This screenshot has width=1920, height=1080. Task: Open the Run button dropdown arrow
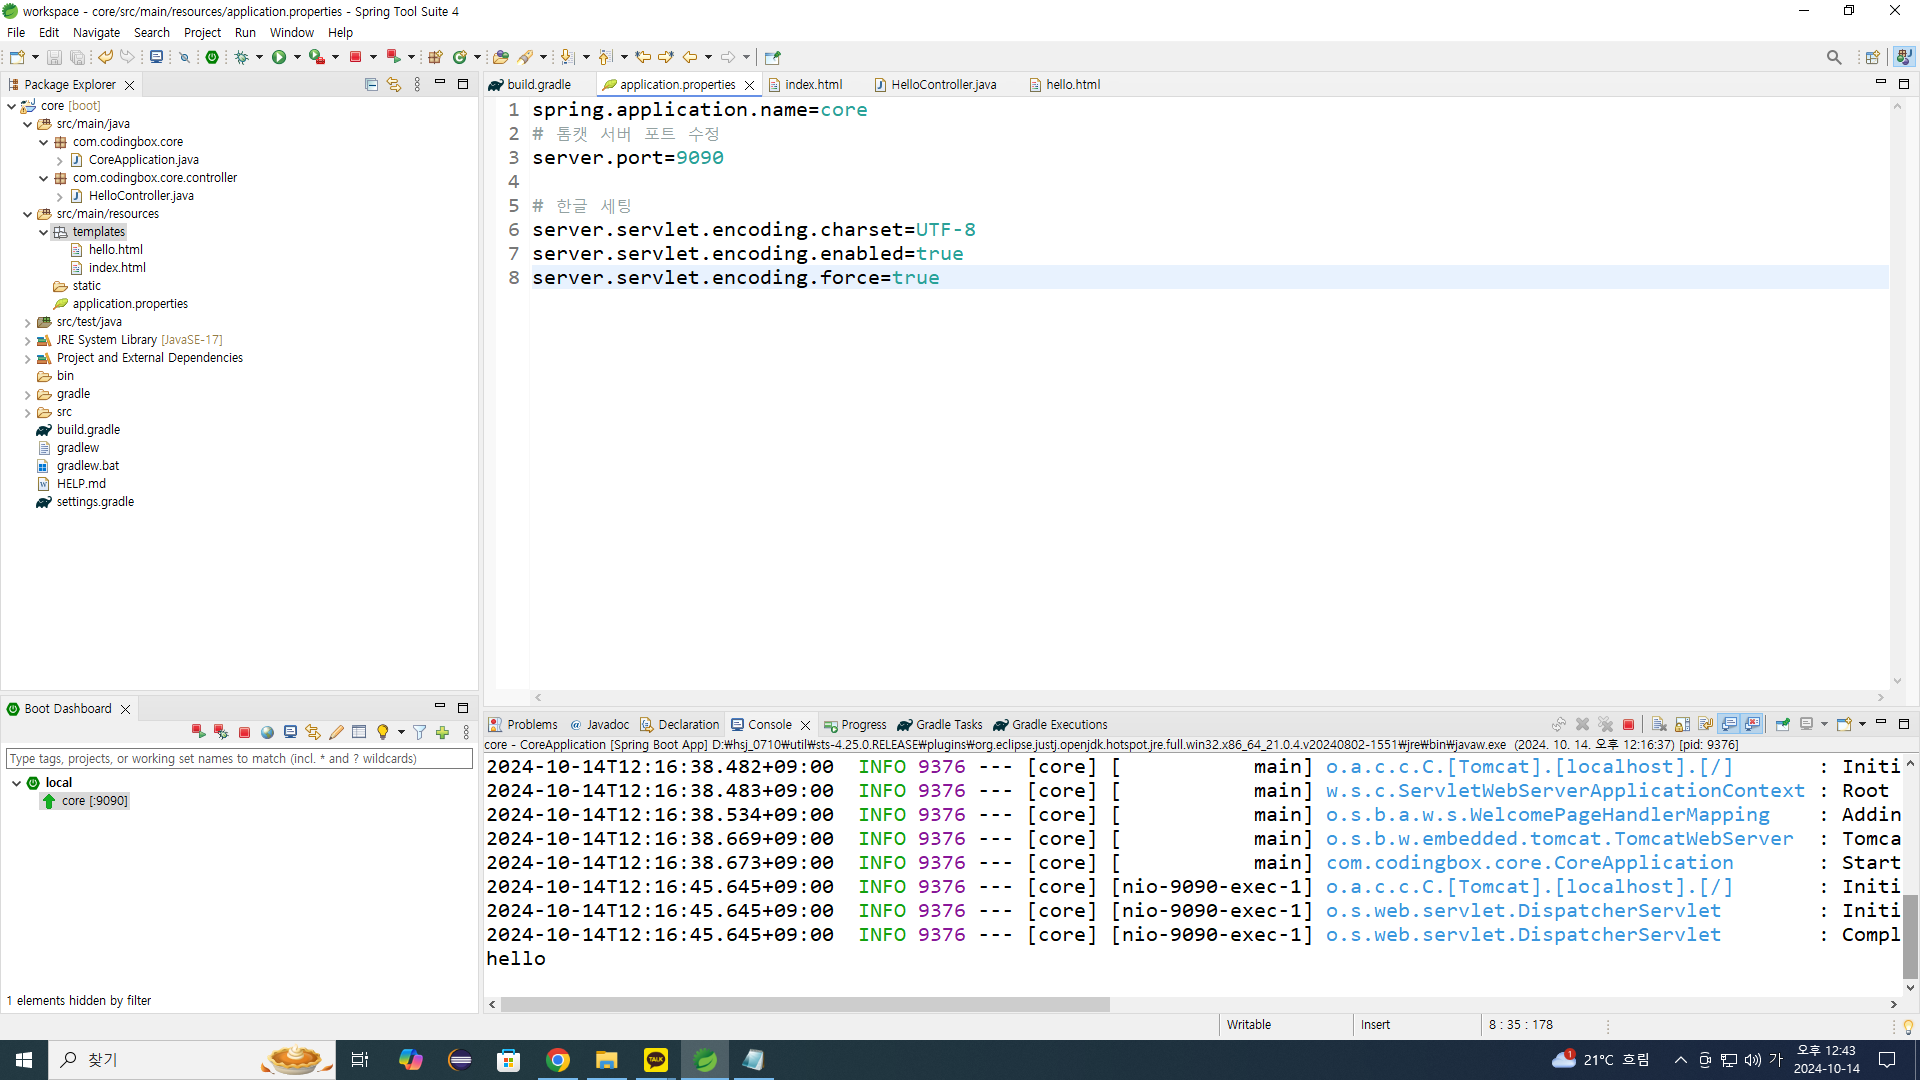[x=297, y=57]
